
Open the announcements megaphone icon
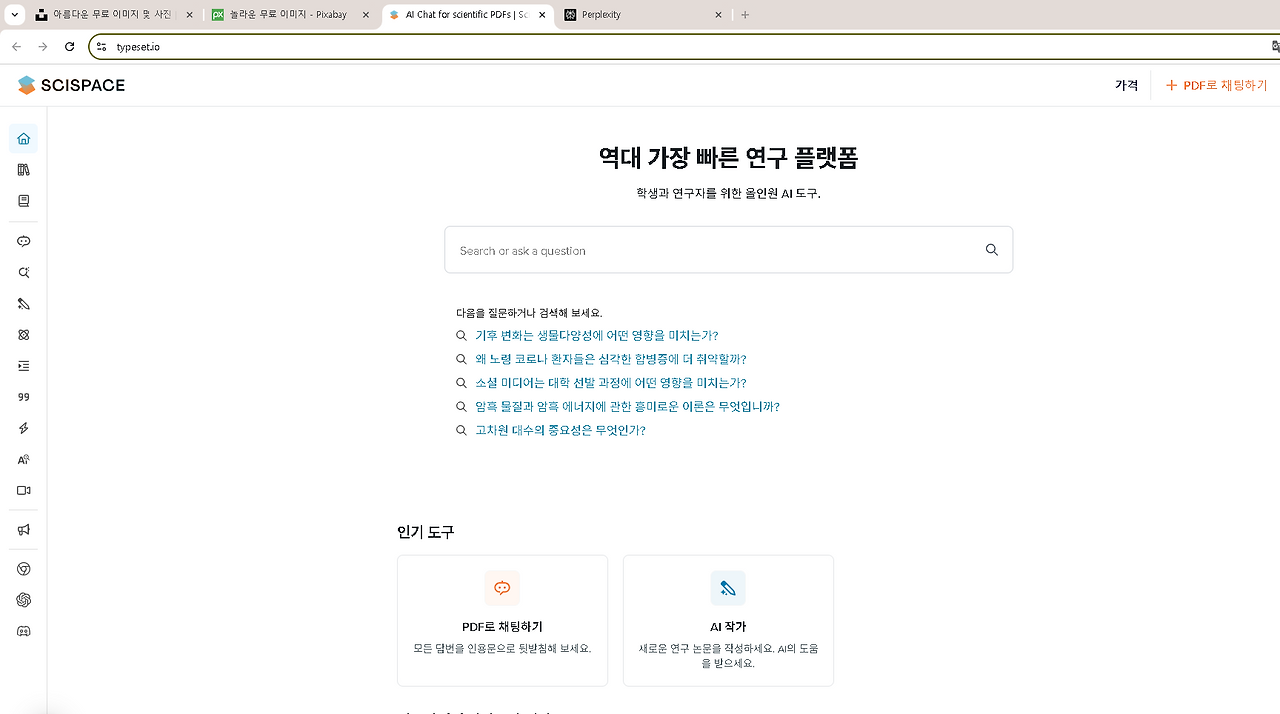tap(23, 529)
